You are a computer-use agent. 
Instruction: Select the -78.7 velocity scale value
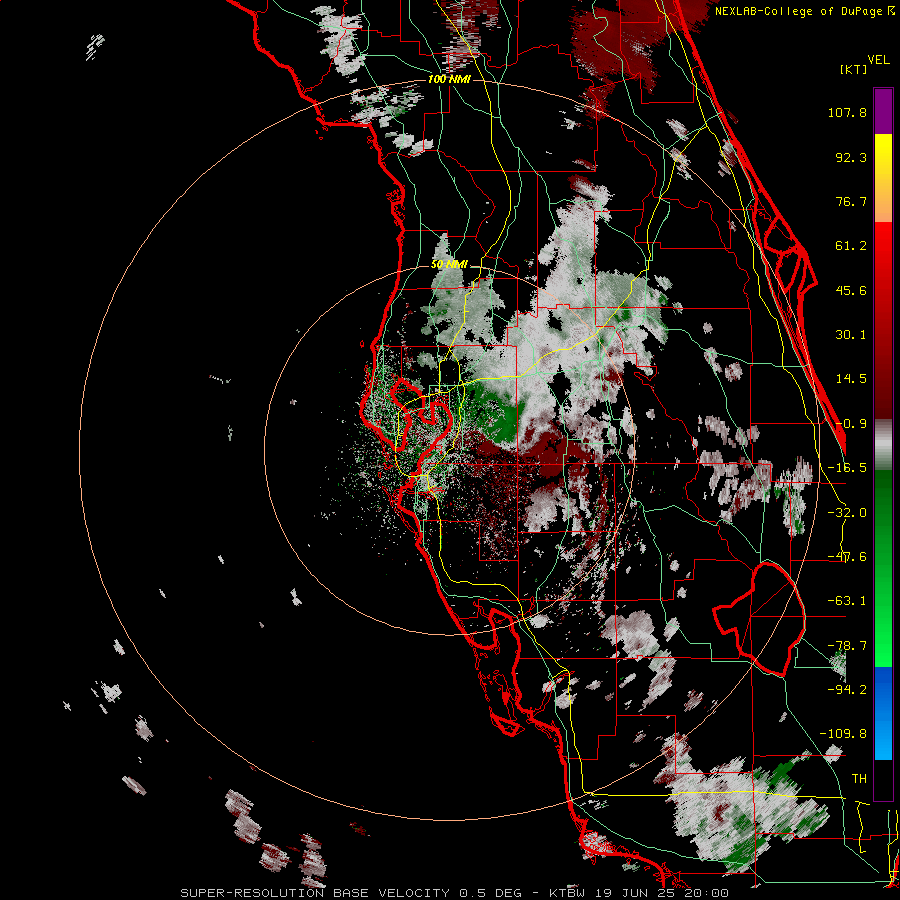847,646
